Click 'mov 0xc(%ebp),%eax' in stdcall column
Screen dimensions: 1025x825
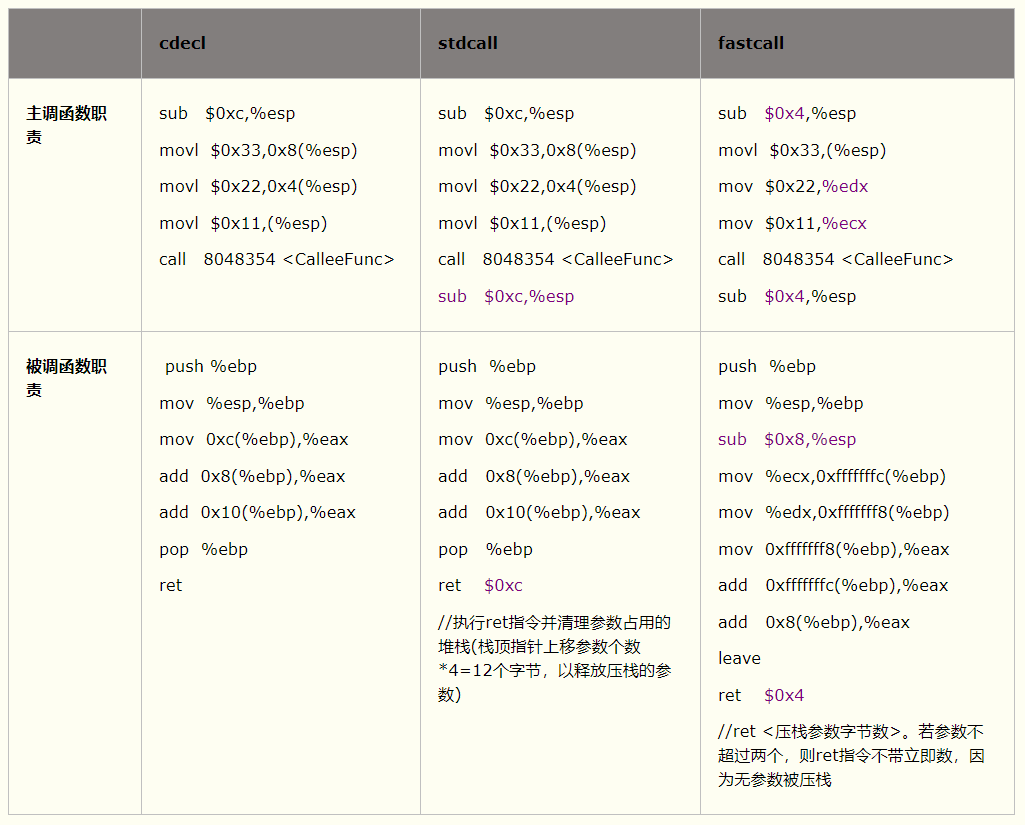533,439
